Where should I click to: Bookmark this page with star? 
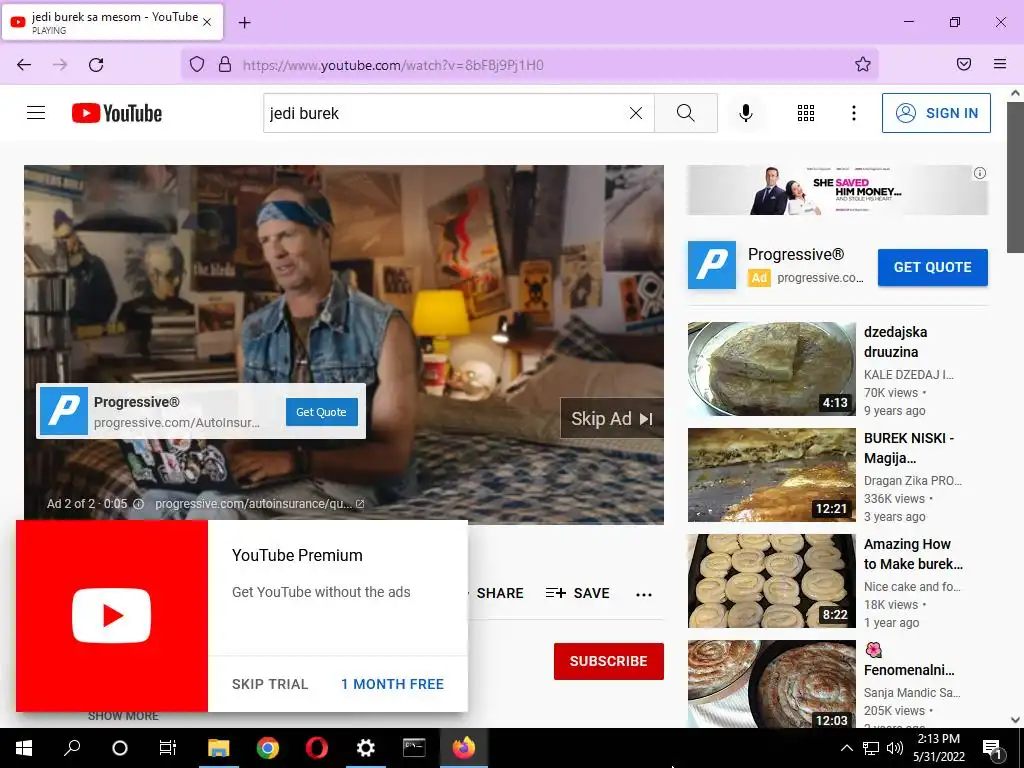863,64
